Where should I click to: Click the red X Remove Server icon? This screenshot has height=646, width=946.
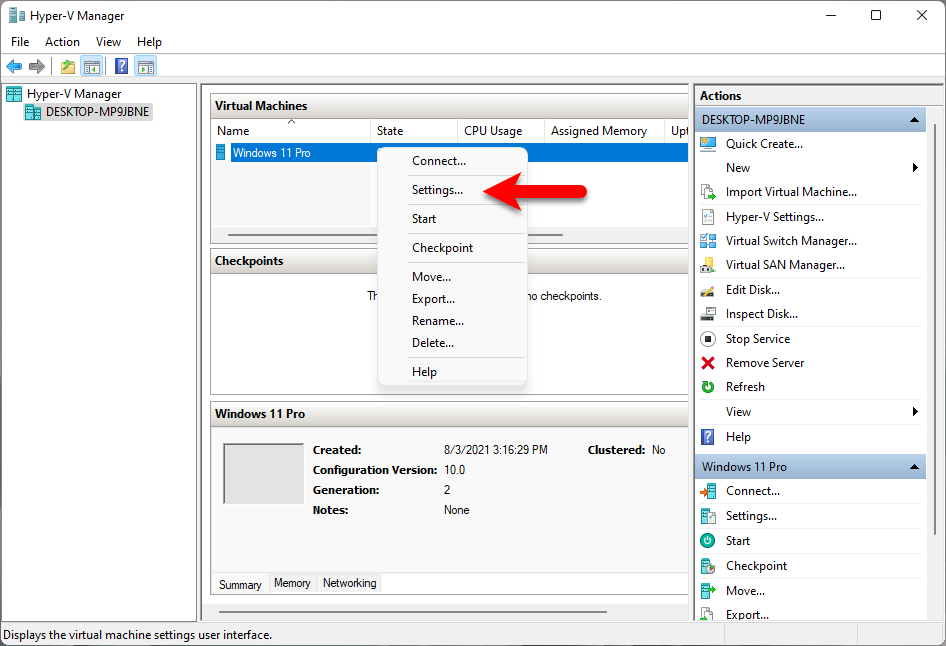(x=708, y=363)
